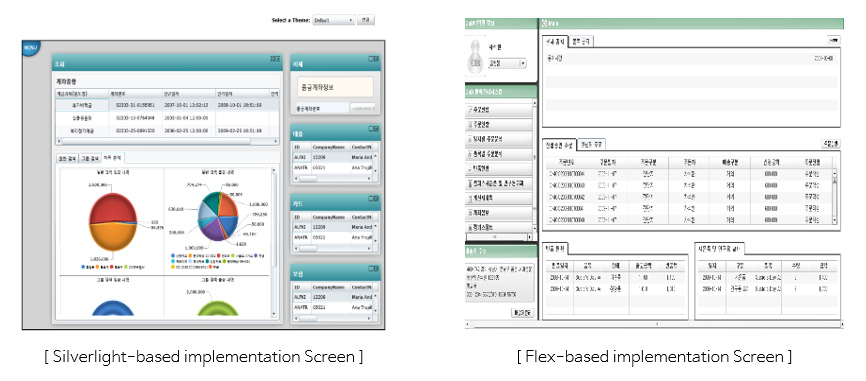Click the window icons on third right-side panel header
Viewport: 866px width, 381px height.
point(374,199)
